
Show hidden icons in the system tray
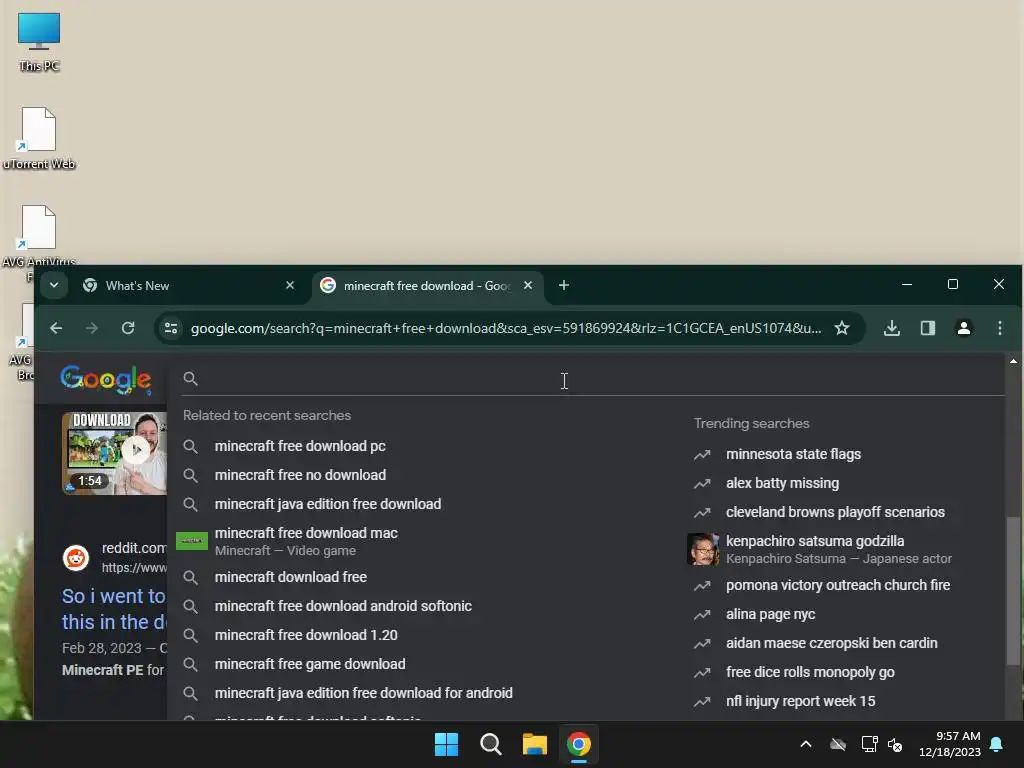pos(806,744)
